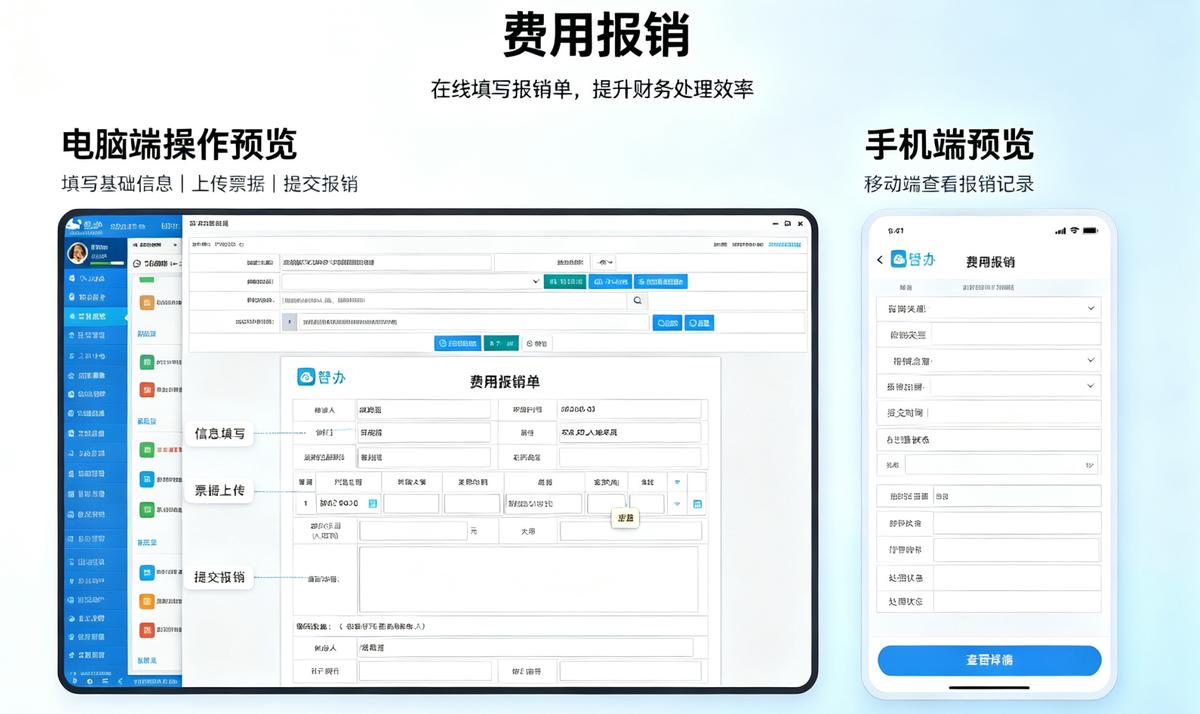
Task: Tap the 智办 logo in phone header
Action: tap(913, 259)
